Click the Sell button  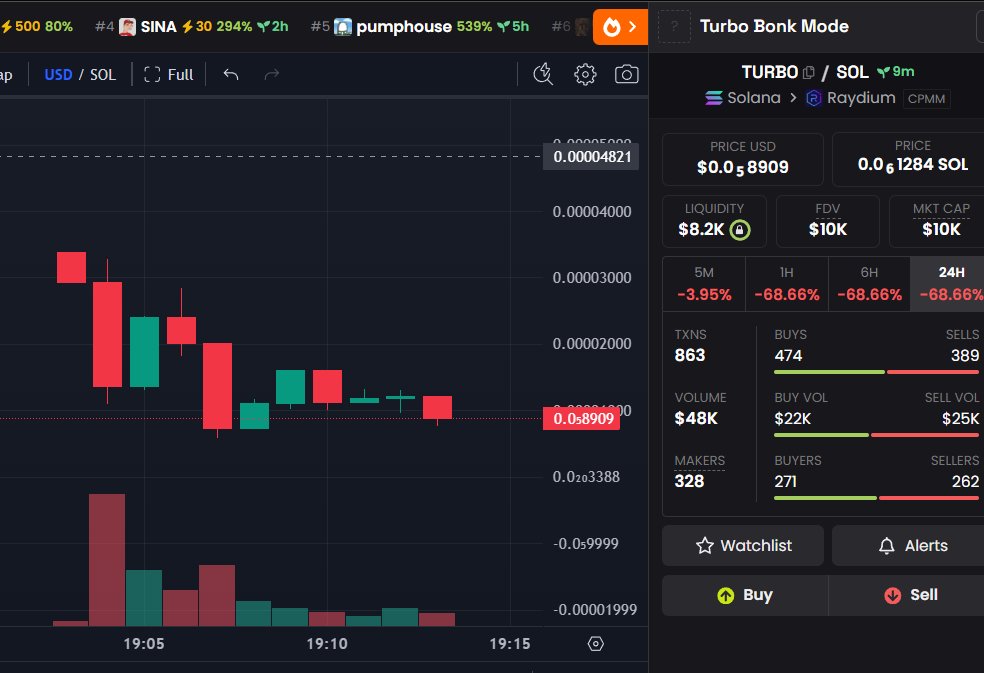click(x=906, y=595)
